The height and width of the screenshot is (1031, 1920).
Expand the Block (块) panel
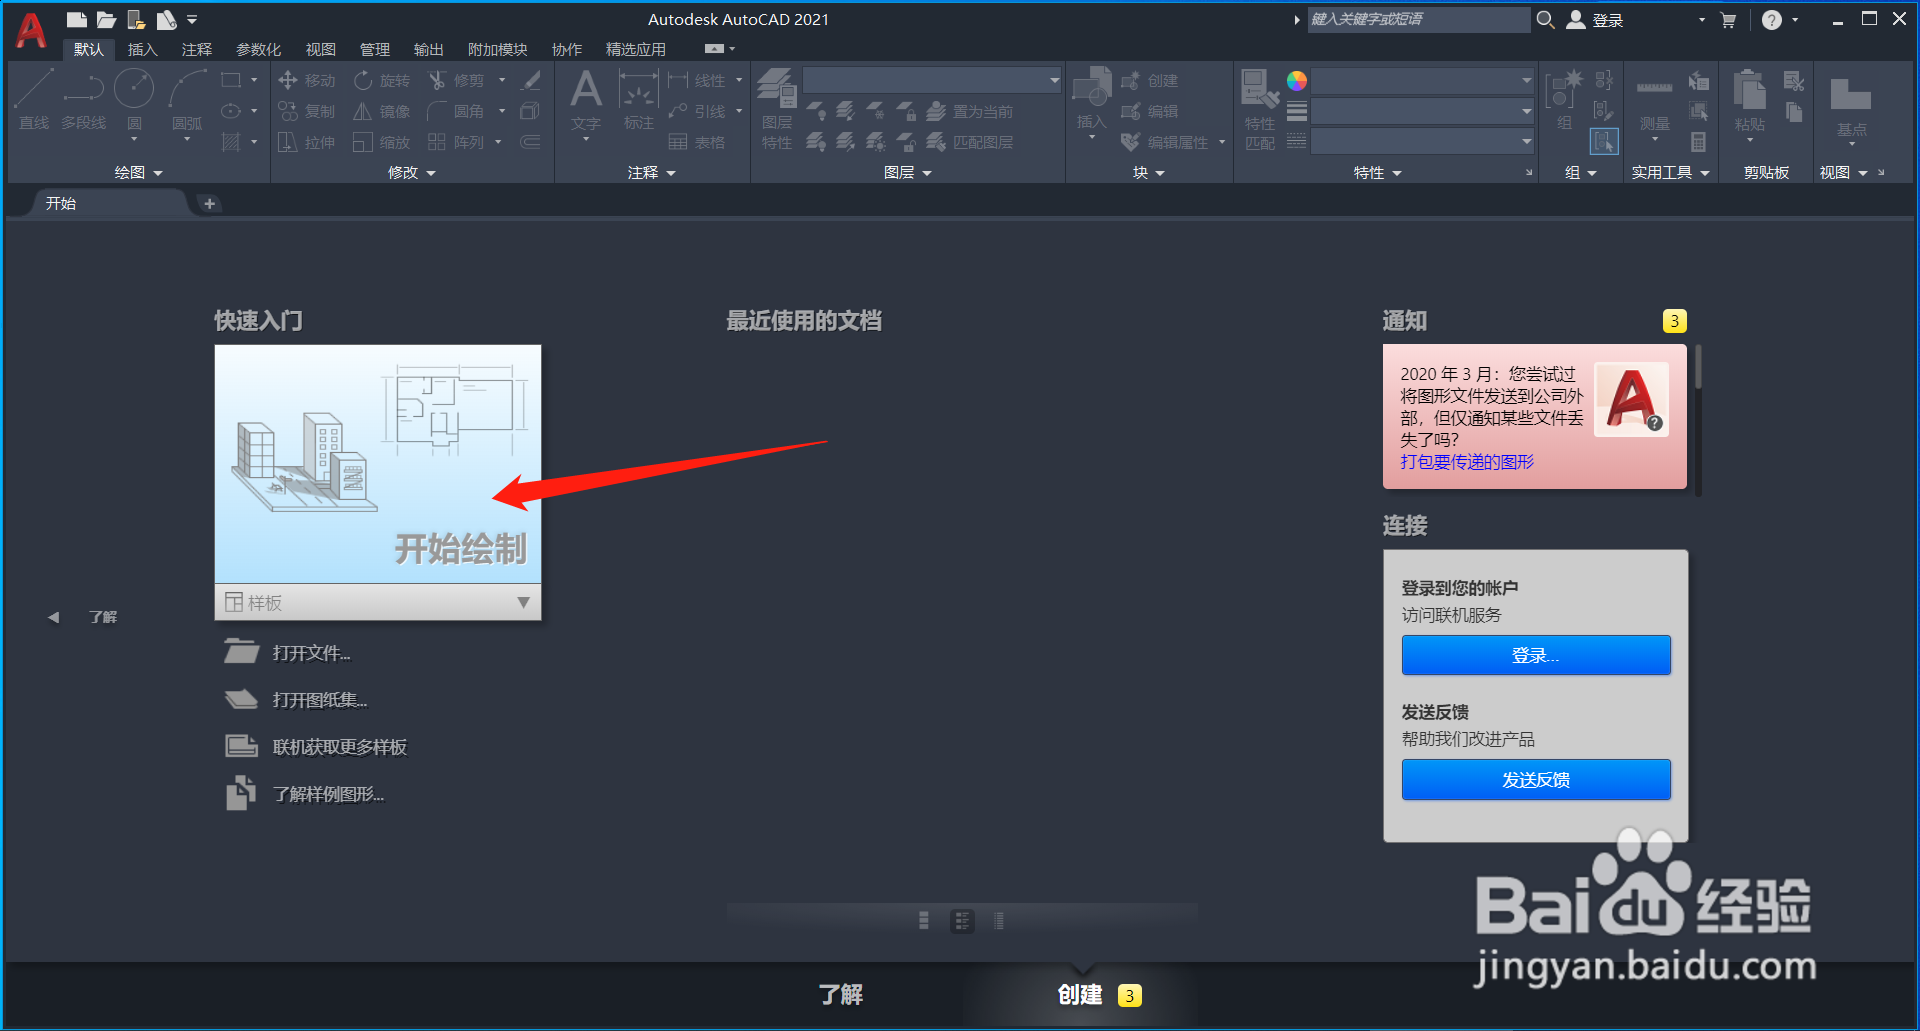tap(1149, 172)
